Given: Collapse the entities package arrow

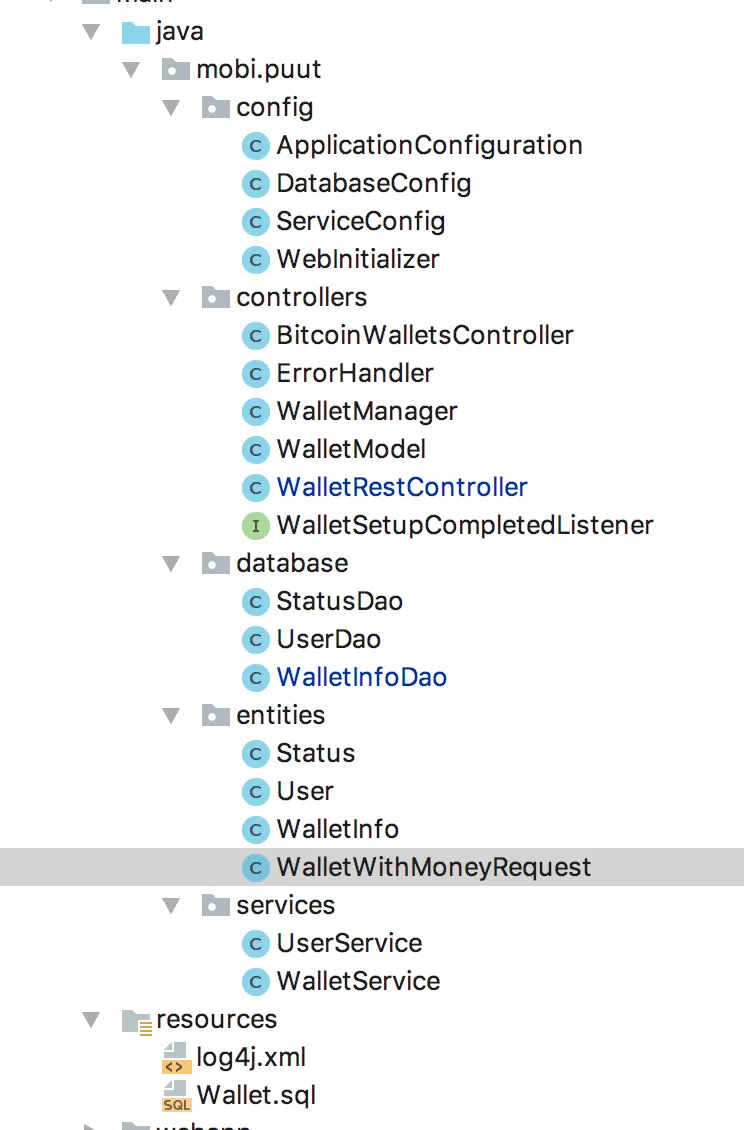Looking at the screenshot, I should pos(171,715).
